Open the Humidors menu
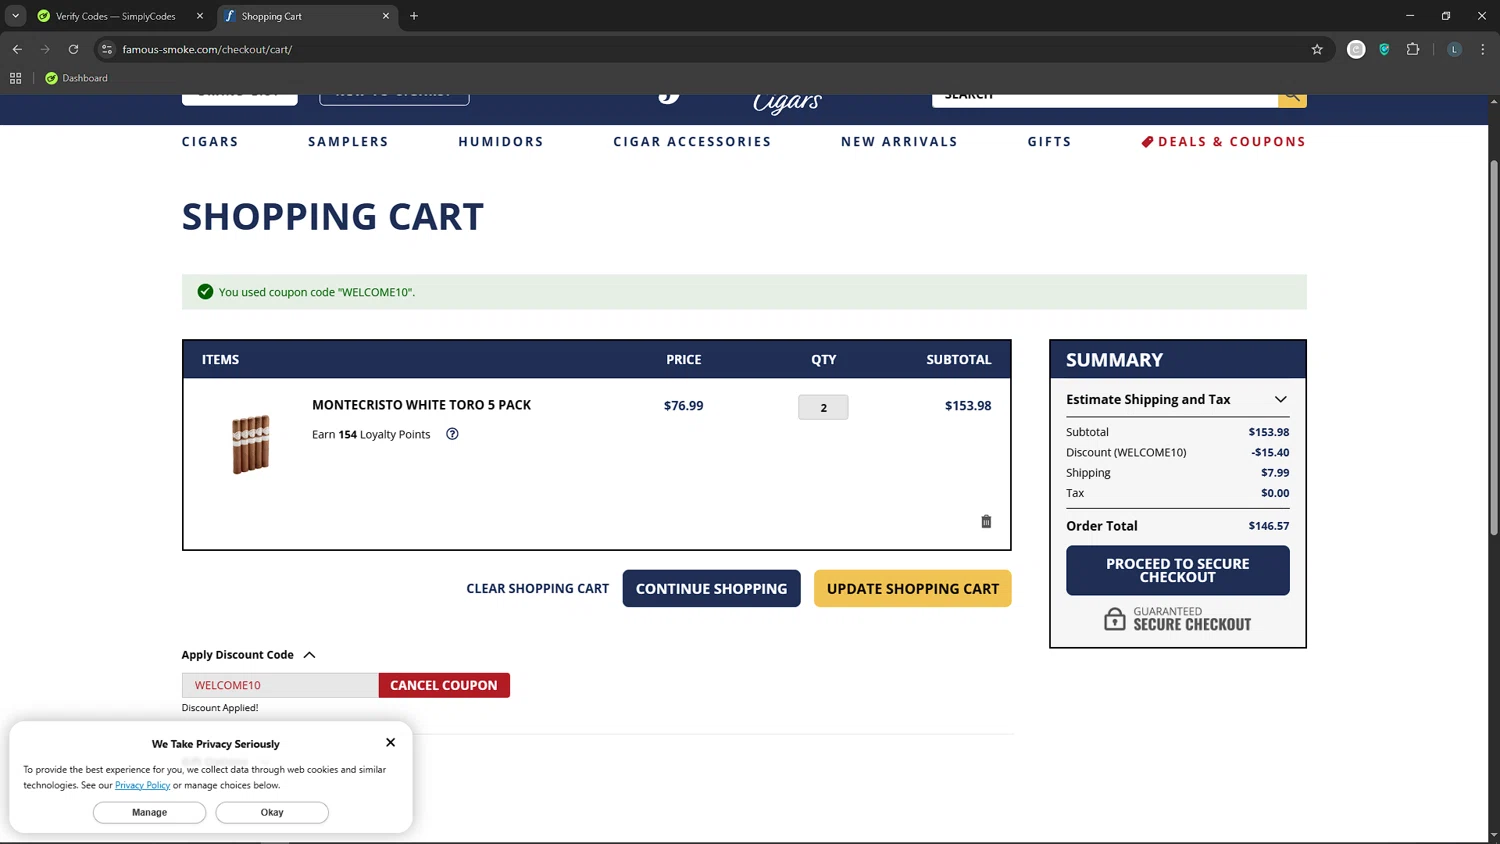 (501, 142)
